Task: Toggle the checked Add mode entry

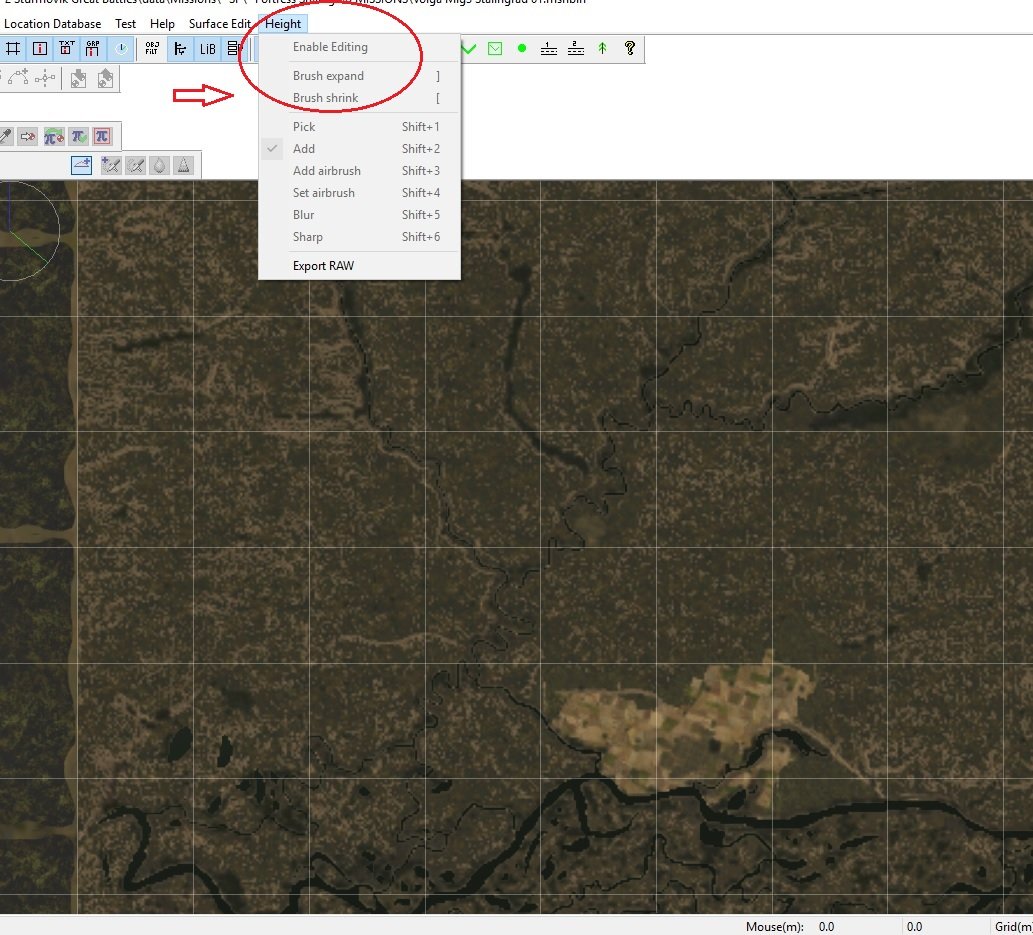Action: tap(359, 148)
